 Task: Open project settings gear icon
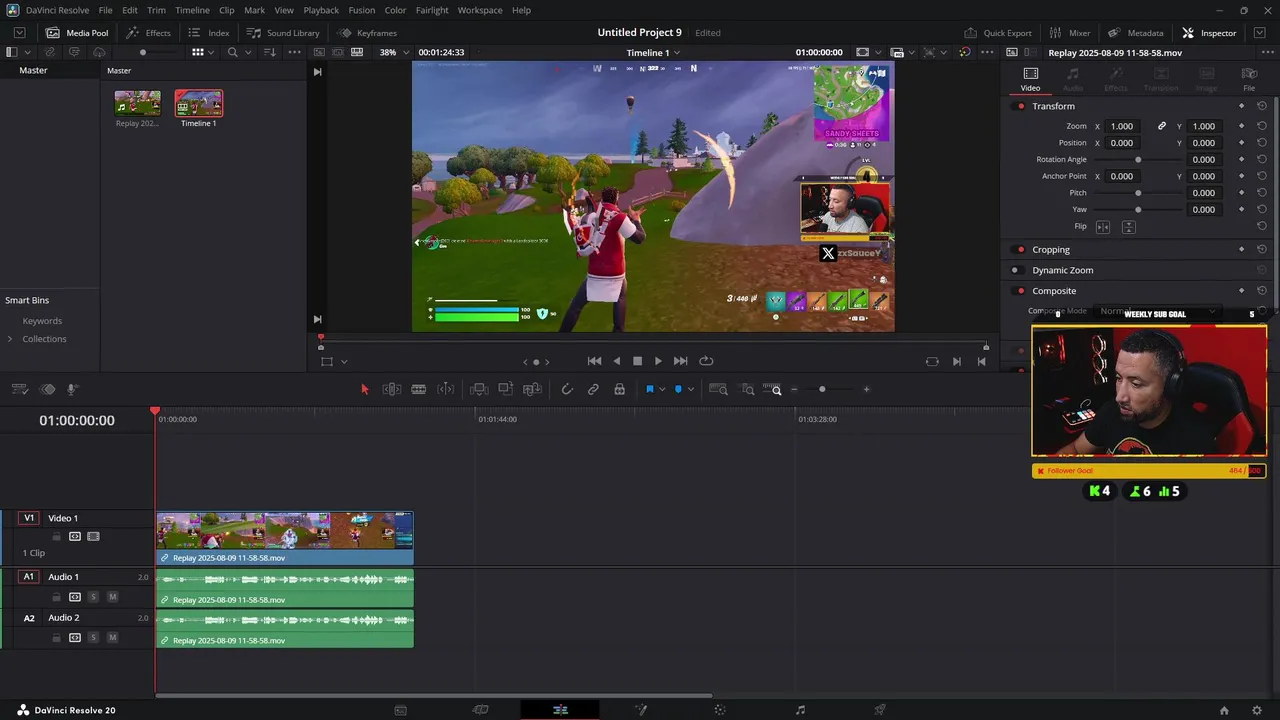coord(1257,710)
